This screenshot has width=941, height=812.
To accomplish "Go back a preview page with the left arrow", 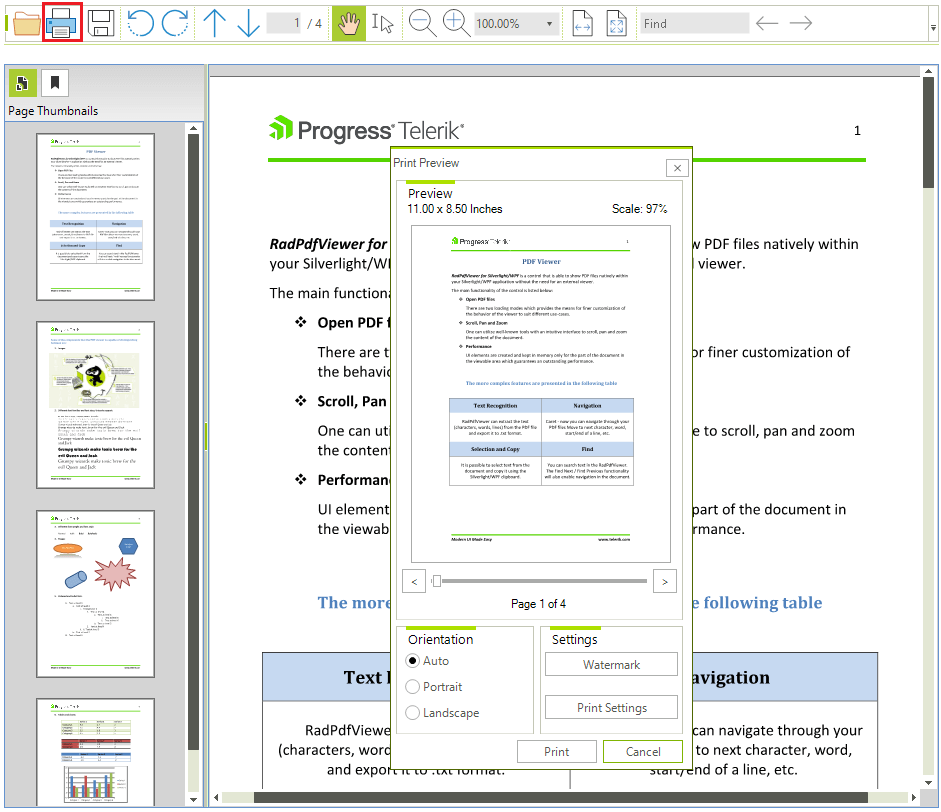I will pos(413,580).
